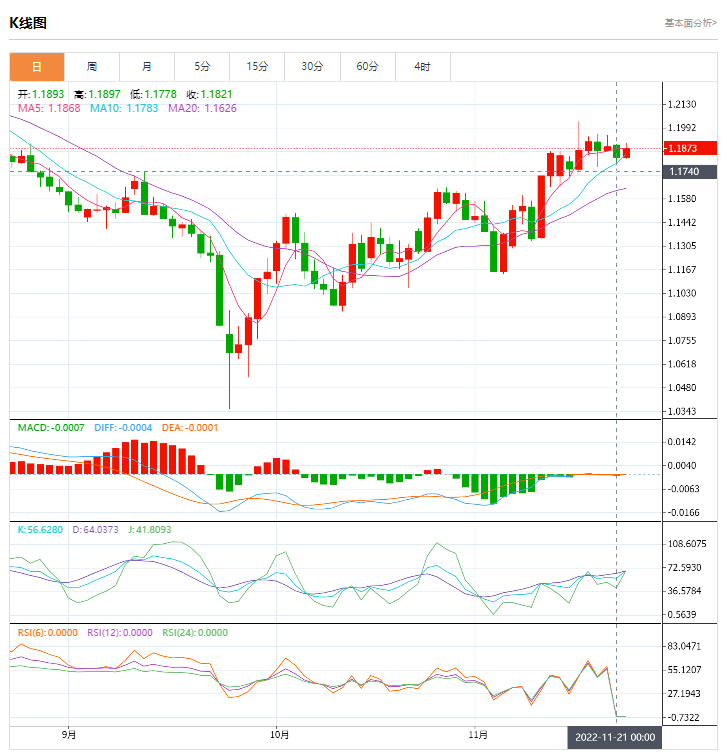Click the DIFF:-0.0004 label
Screen dimensions: 727x752
pyautogui.click(x=123, y=428)
